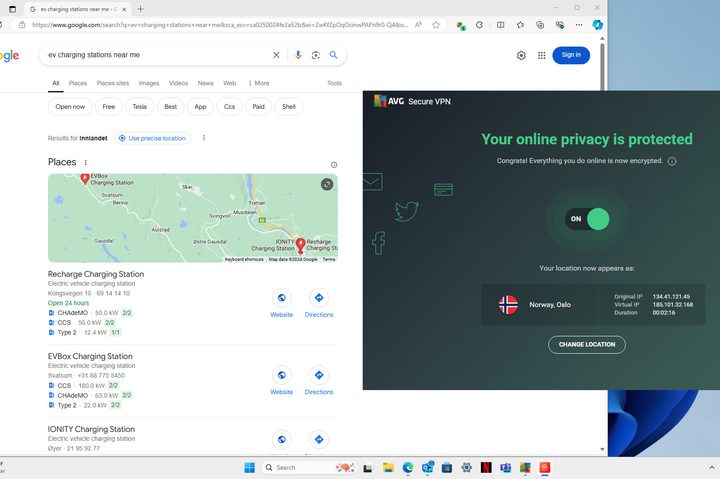This screenshot has width=720, height=479.
Task: Open the IONITY Charging Station result title
Action: point(91,429)
